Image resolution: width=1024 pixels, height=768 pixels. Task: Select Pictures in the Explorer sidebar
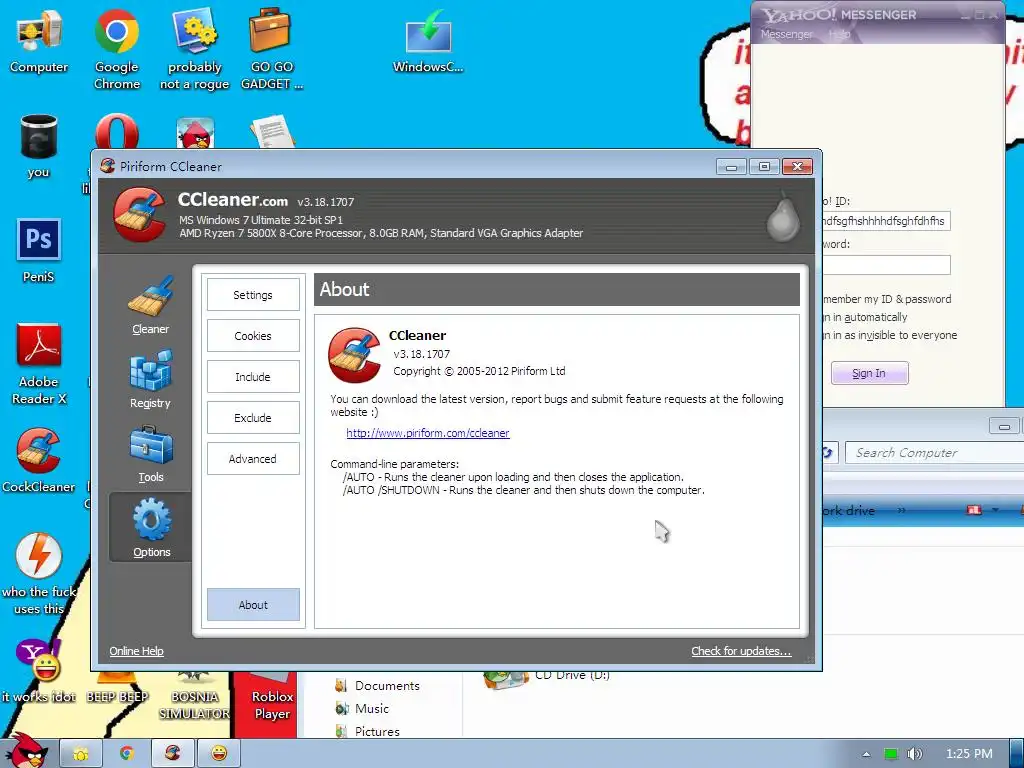(x=368, y=731)
